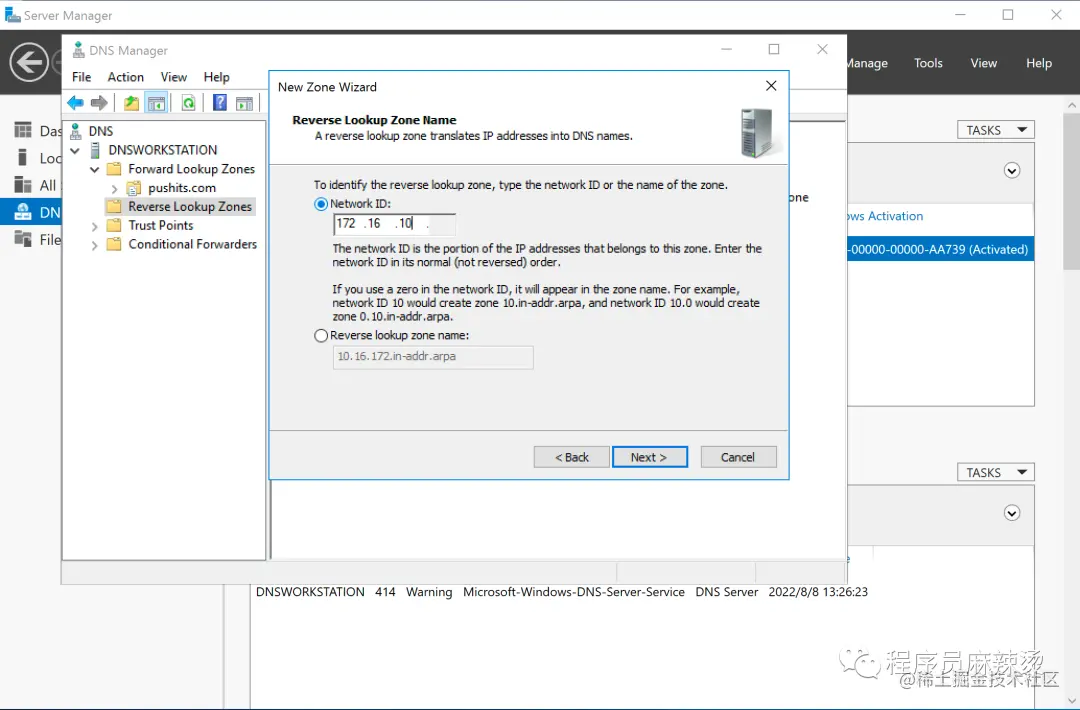Open the upper TASKS dropdown
The height and width of the screenshot is (710, 1080).
click(x=995, y=130)
